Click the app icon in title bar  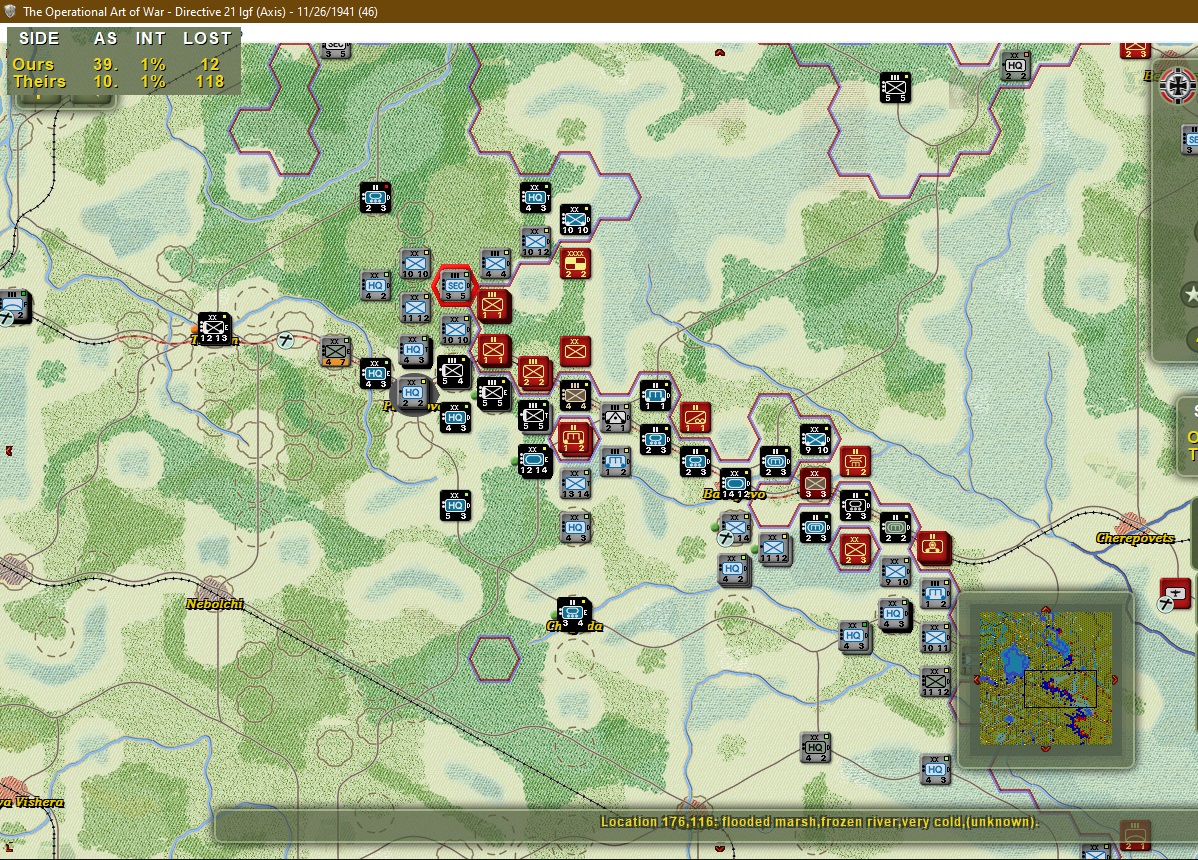tap(10, 11)
